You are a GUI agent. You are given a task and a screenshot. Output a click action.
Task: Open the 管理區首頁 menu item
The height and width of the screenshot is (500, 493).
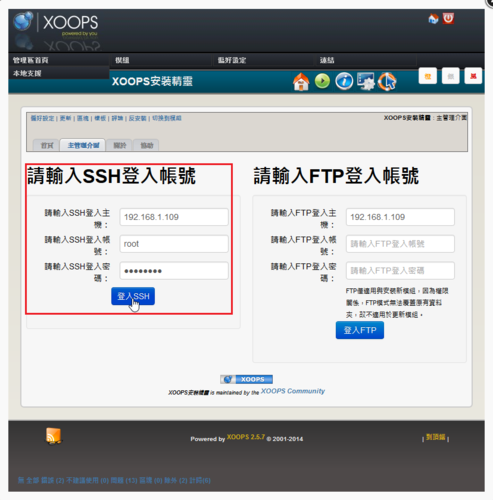[x=31, y=60]
